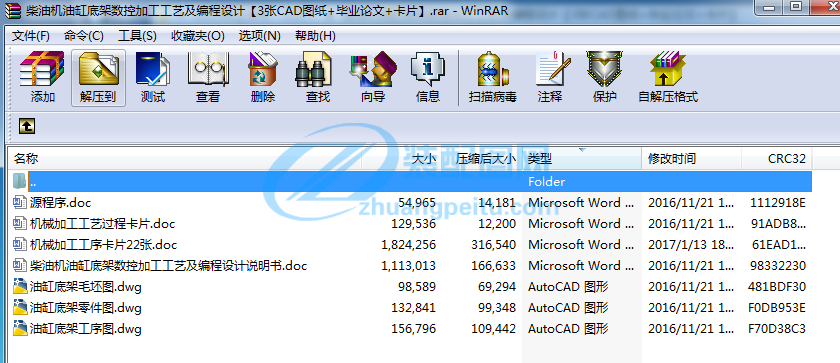Click the Word icon of 柴油机油缸底架数控加工工艺及编程设计说明书.doc
The height and width of the screenshot is (363, 840).
[x=20, y=266]
